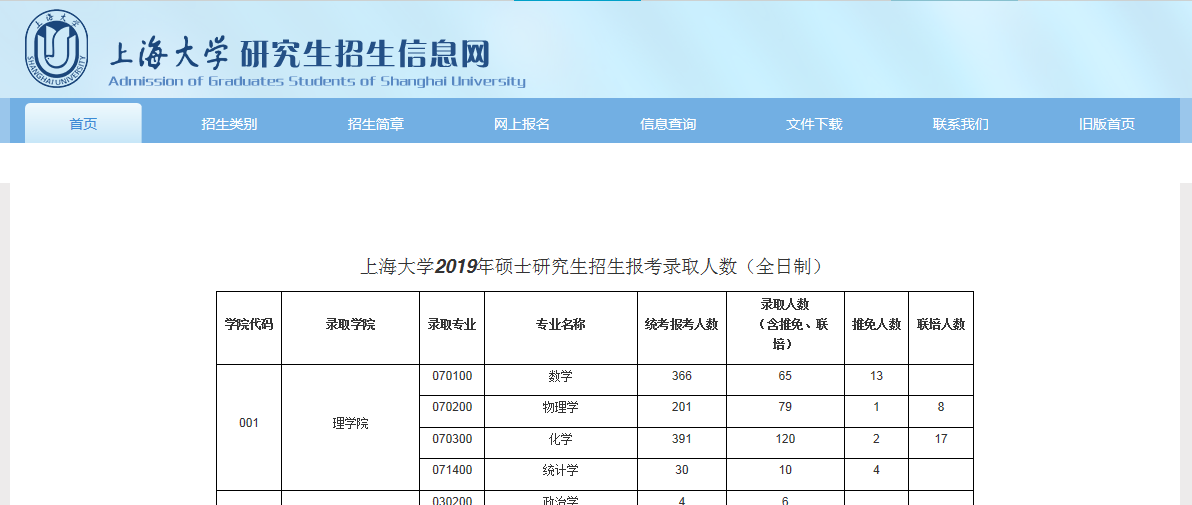Select 招生简章 in the navigation bar
This screenshot has width=1192, height=505.
tap(376, 124)
